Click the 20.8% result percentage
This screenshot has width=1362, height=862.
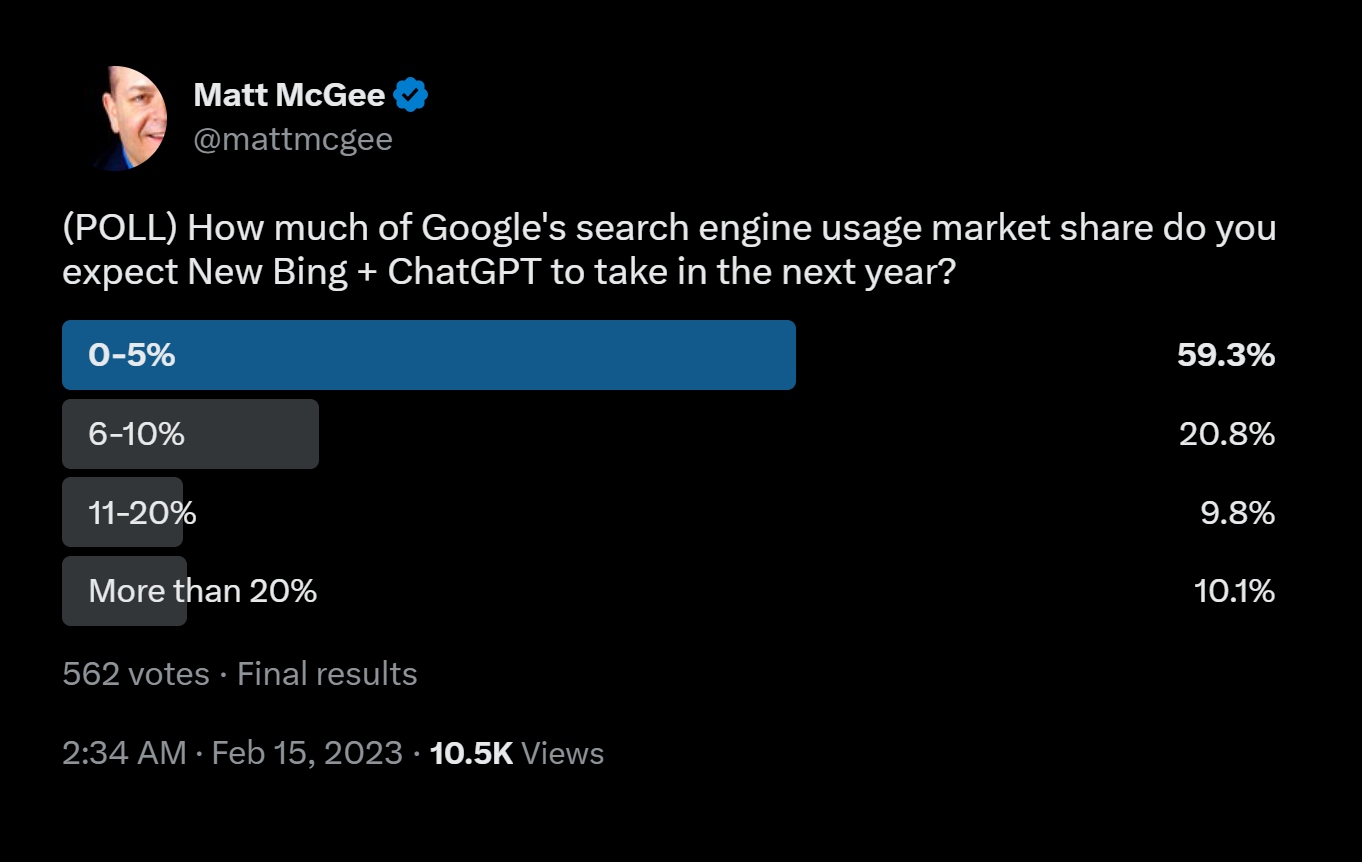1227,434
